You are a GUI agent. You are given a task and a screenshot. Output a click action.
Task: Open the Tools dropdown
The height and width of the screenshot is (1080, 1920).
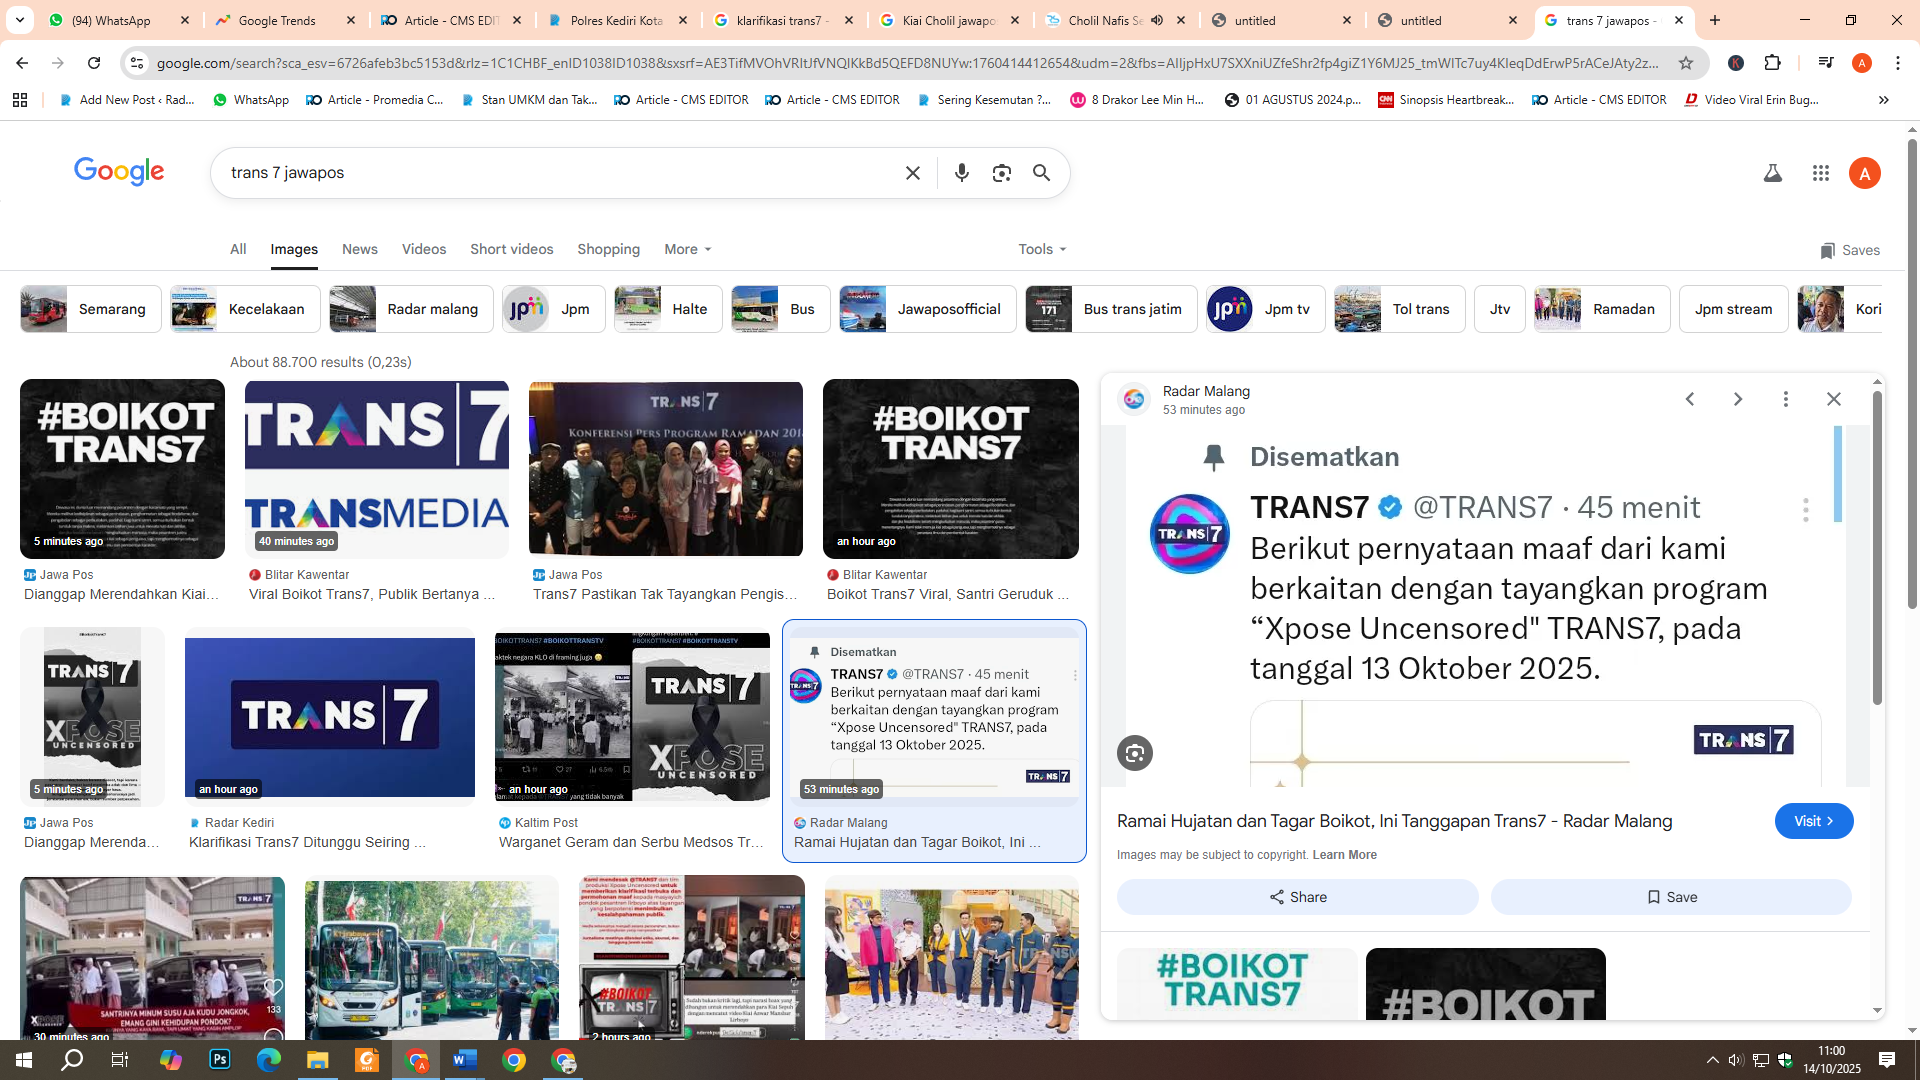(1043, 249)
